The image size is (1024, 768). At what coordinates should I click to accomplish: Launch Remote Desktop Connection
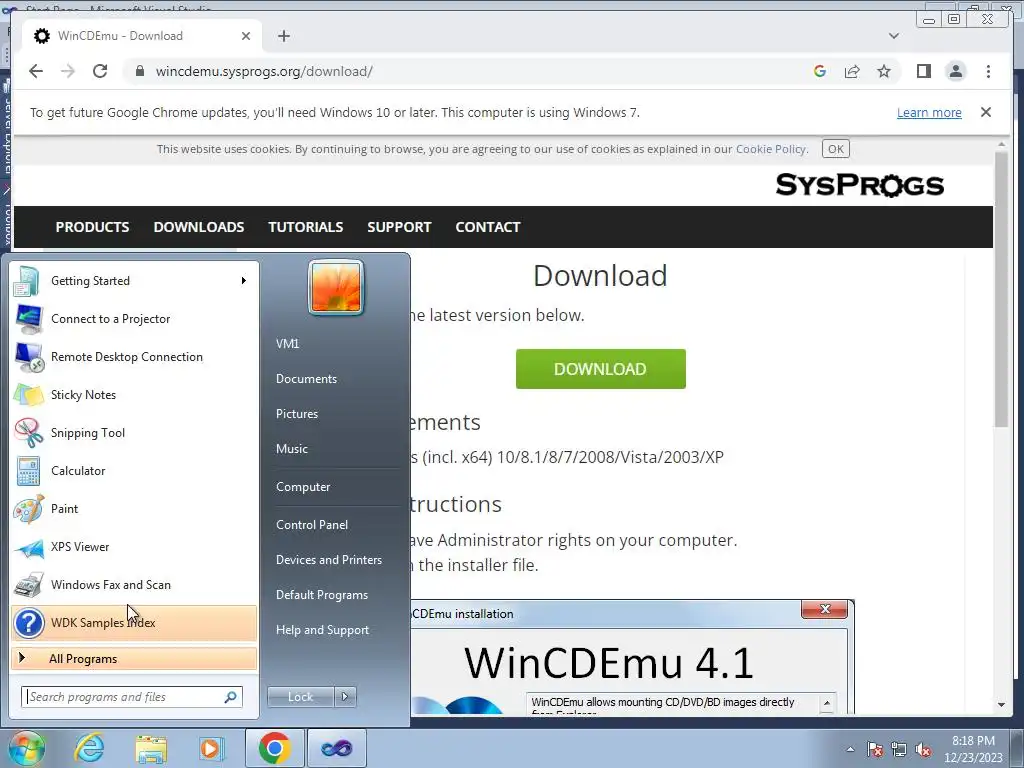134,357
